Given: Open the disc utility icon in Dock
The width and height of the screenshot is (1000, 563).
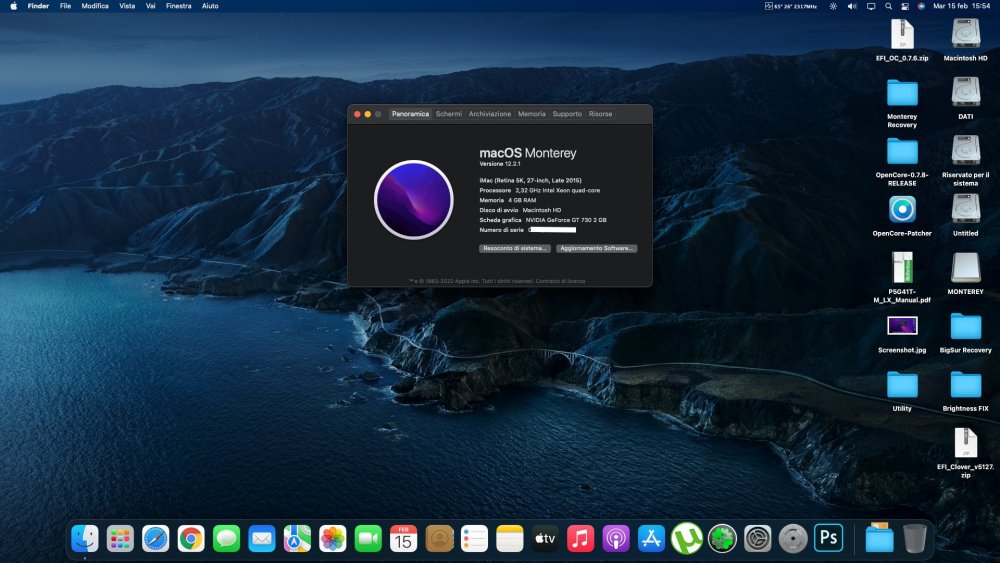Looking at the screenshot, I should pos(793,539).
